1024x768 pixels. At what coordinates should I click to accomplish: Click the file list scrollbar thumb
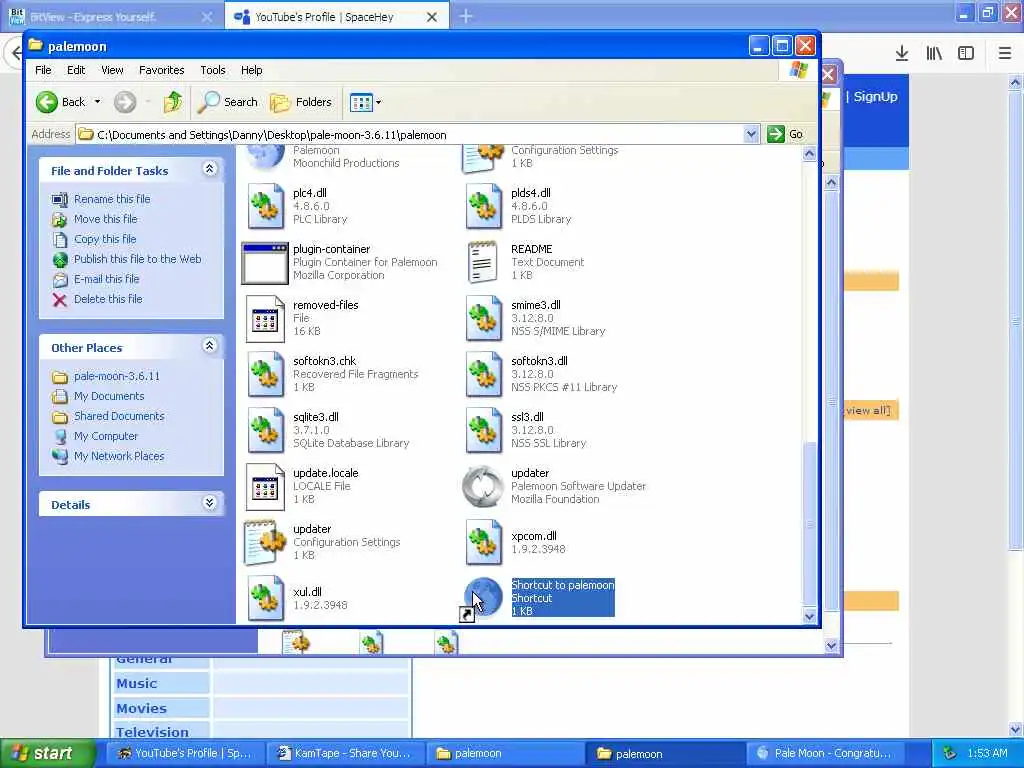point(809,522)
